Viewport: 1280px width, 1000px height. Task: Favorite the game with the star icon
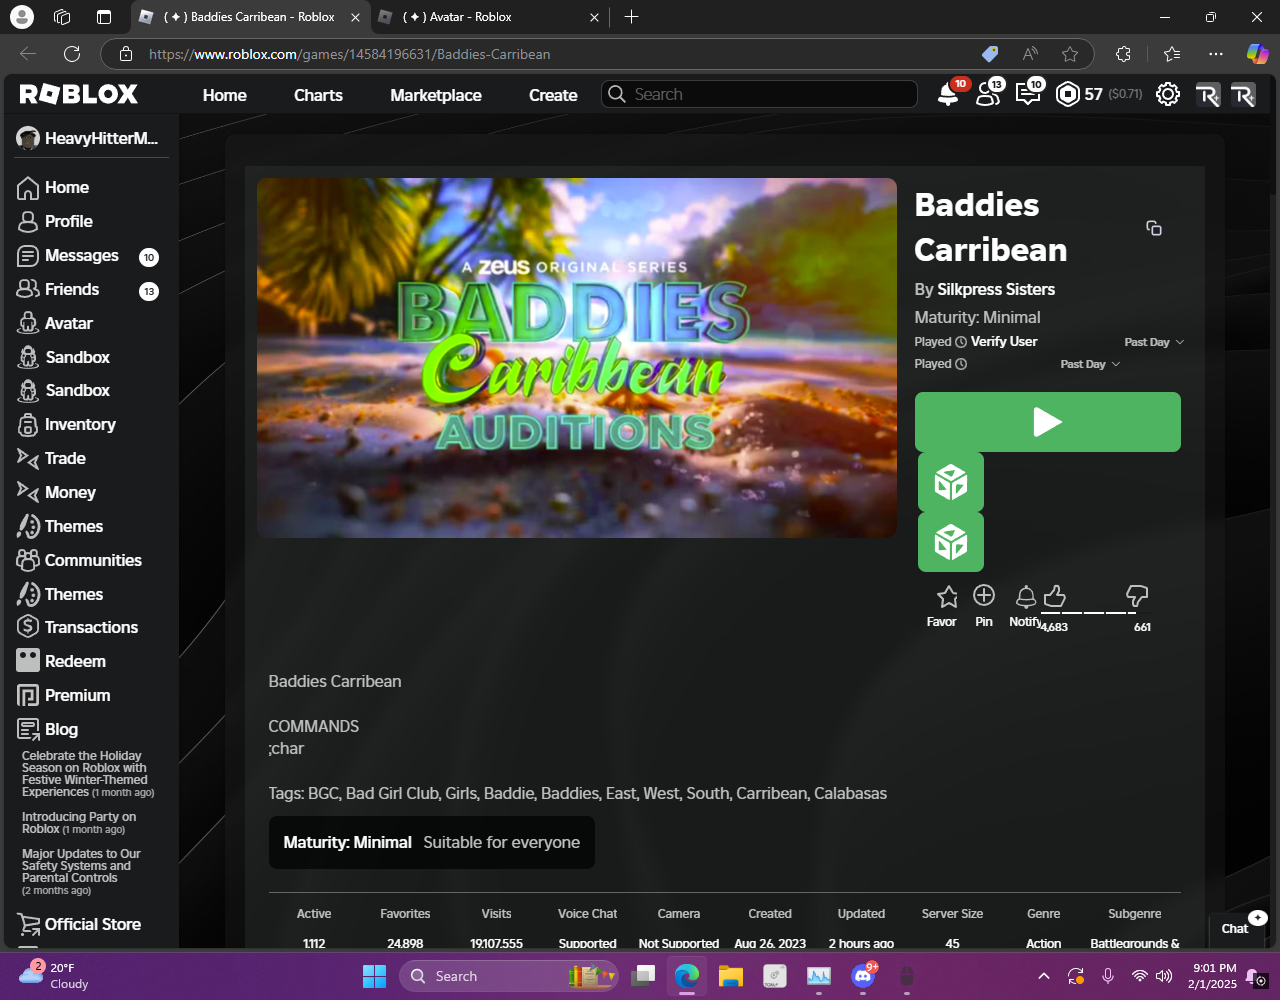[x=947, y=597]
